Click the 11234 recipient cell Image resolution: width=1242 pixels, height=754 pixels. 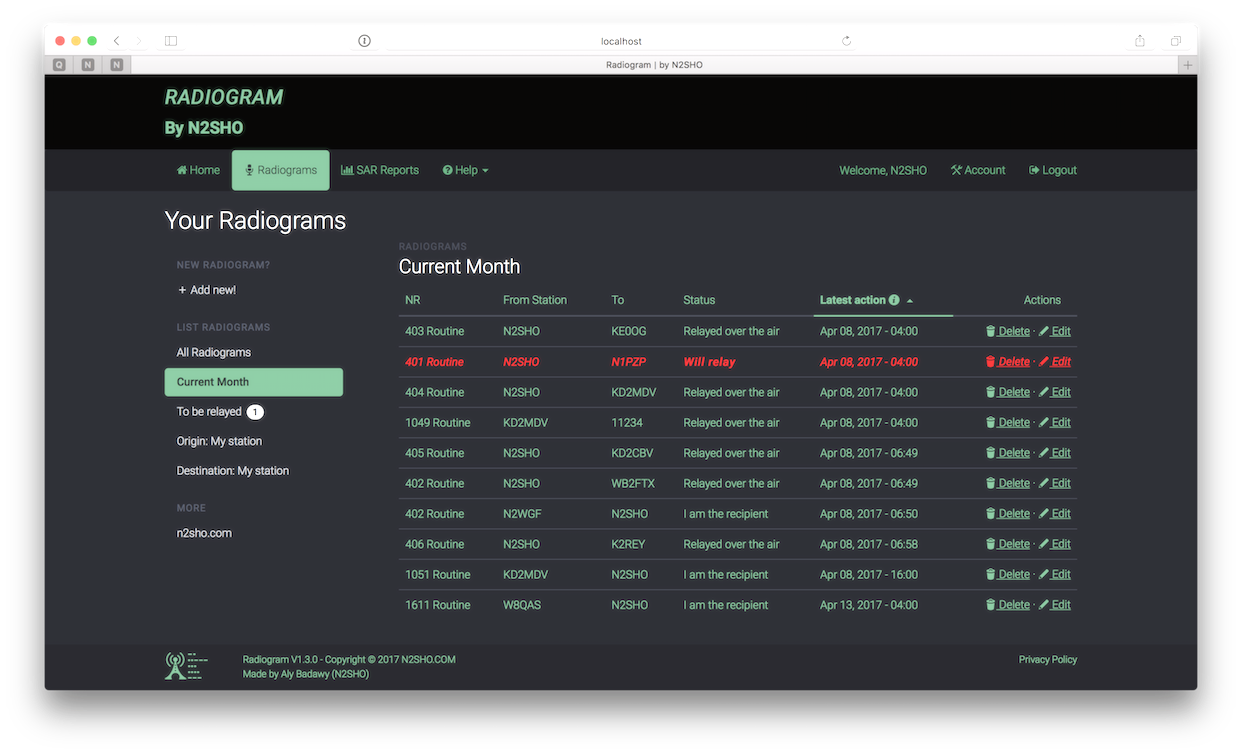pyautogui.click(x=627, y=423)
